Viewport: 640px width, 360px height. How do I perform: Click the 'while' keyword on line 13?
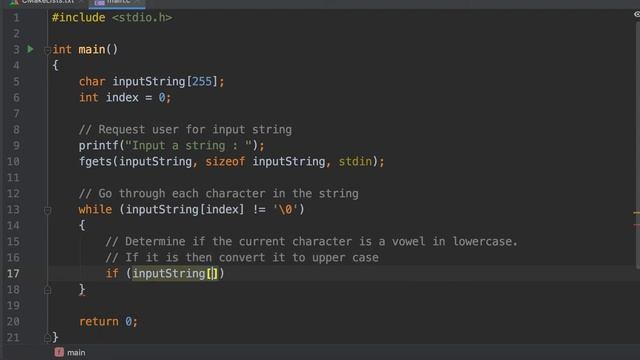95,209
